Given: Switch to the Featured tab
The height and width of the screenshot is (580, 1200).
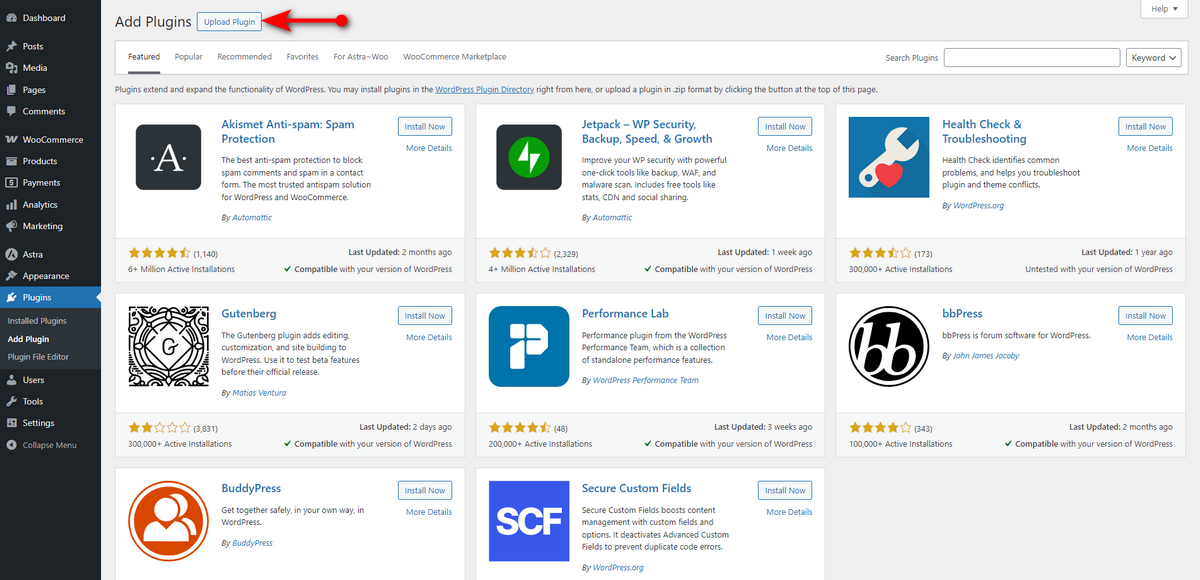Looking at the screenshot, I should tap(144, 57).
